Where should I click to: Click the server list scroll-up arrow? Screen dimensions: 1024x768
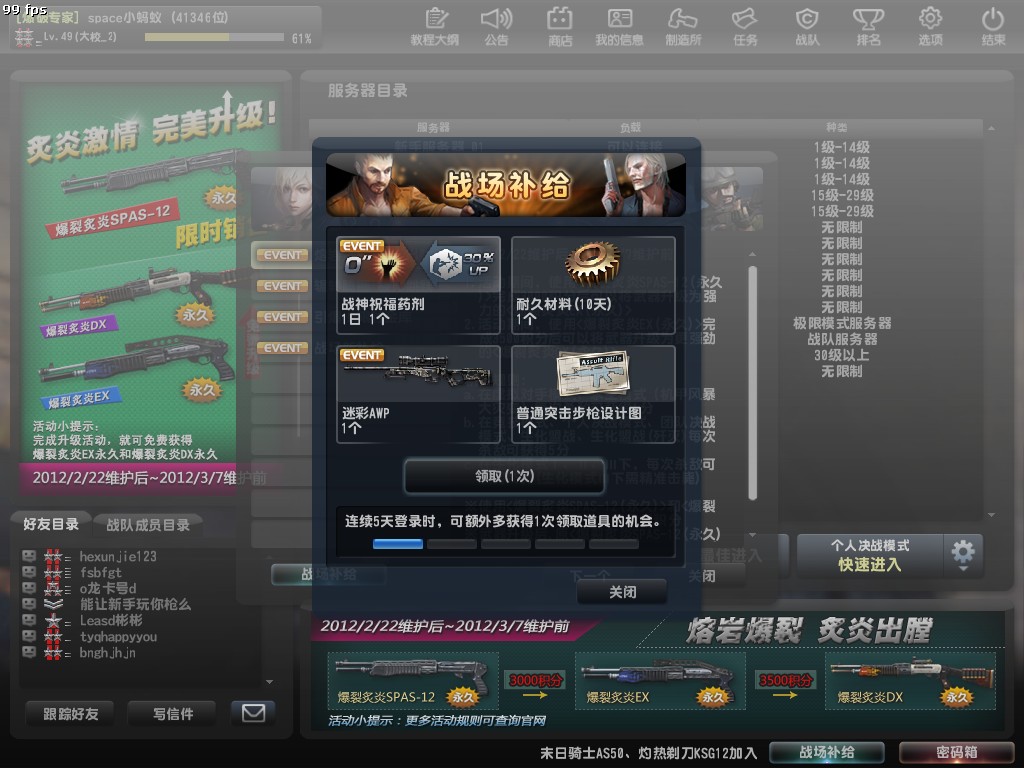[x=991, y=129]
